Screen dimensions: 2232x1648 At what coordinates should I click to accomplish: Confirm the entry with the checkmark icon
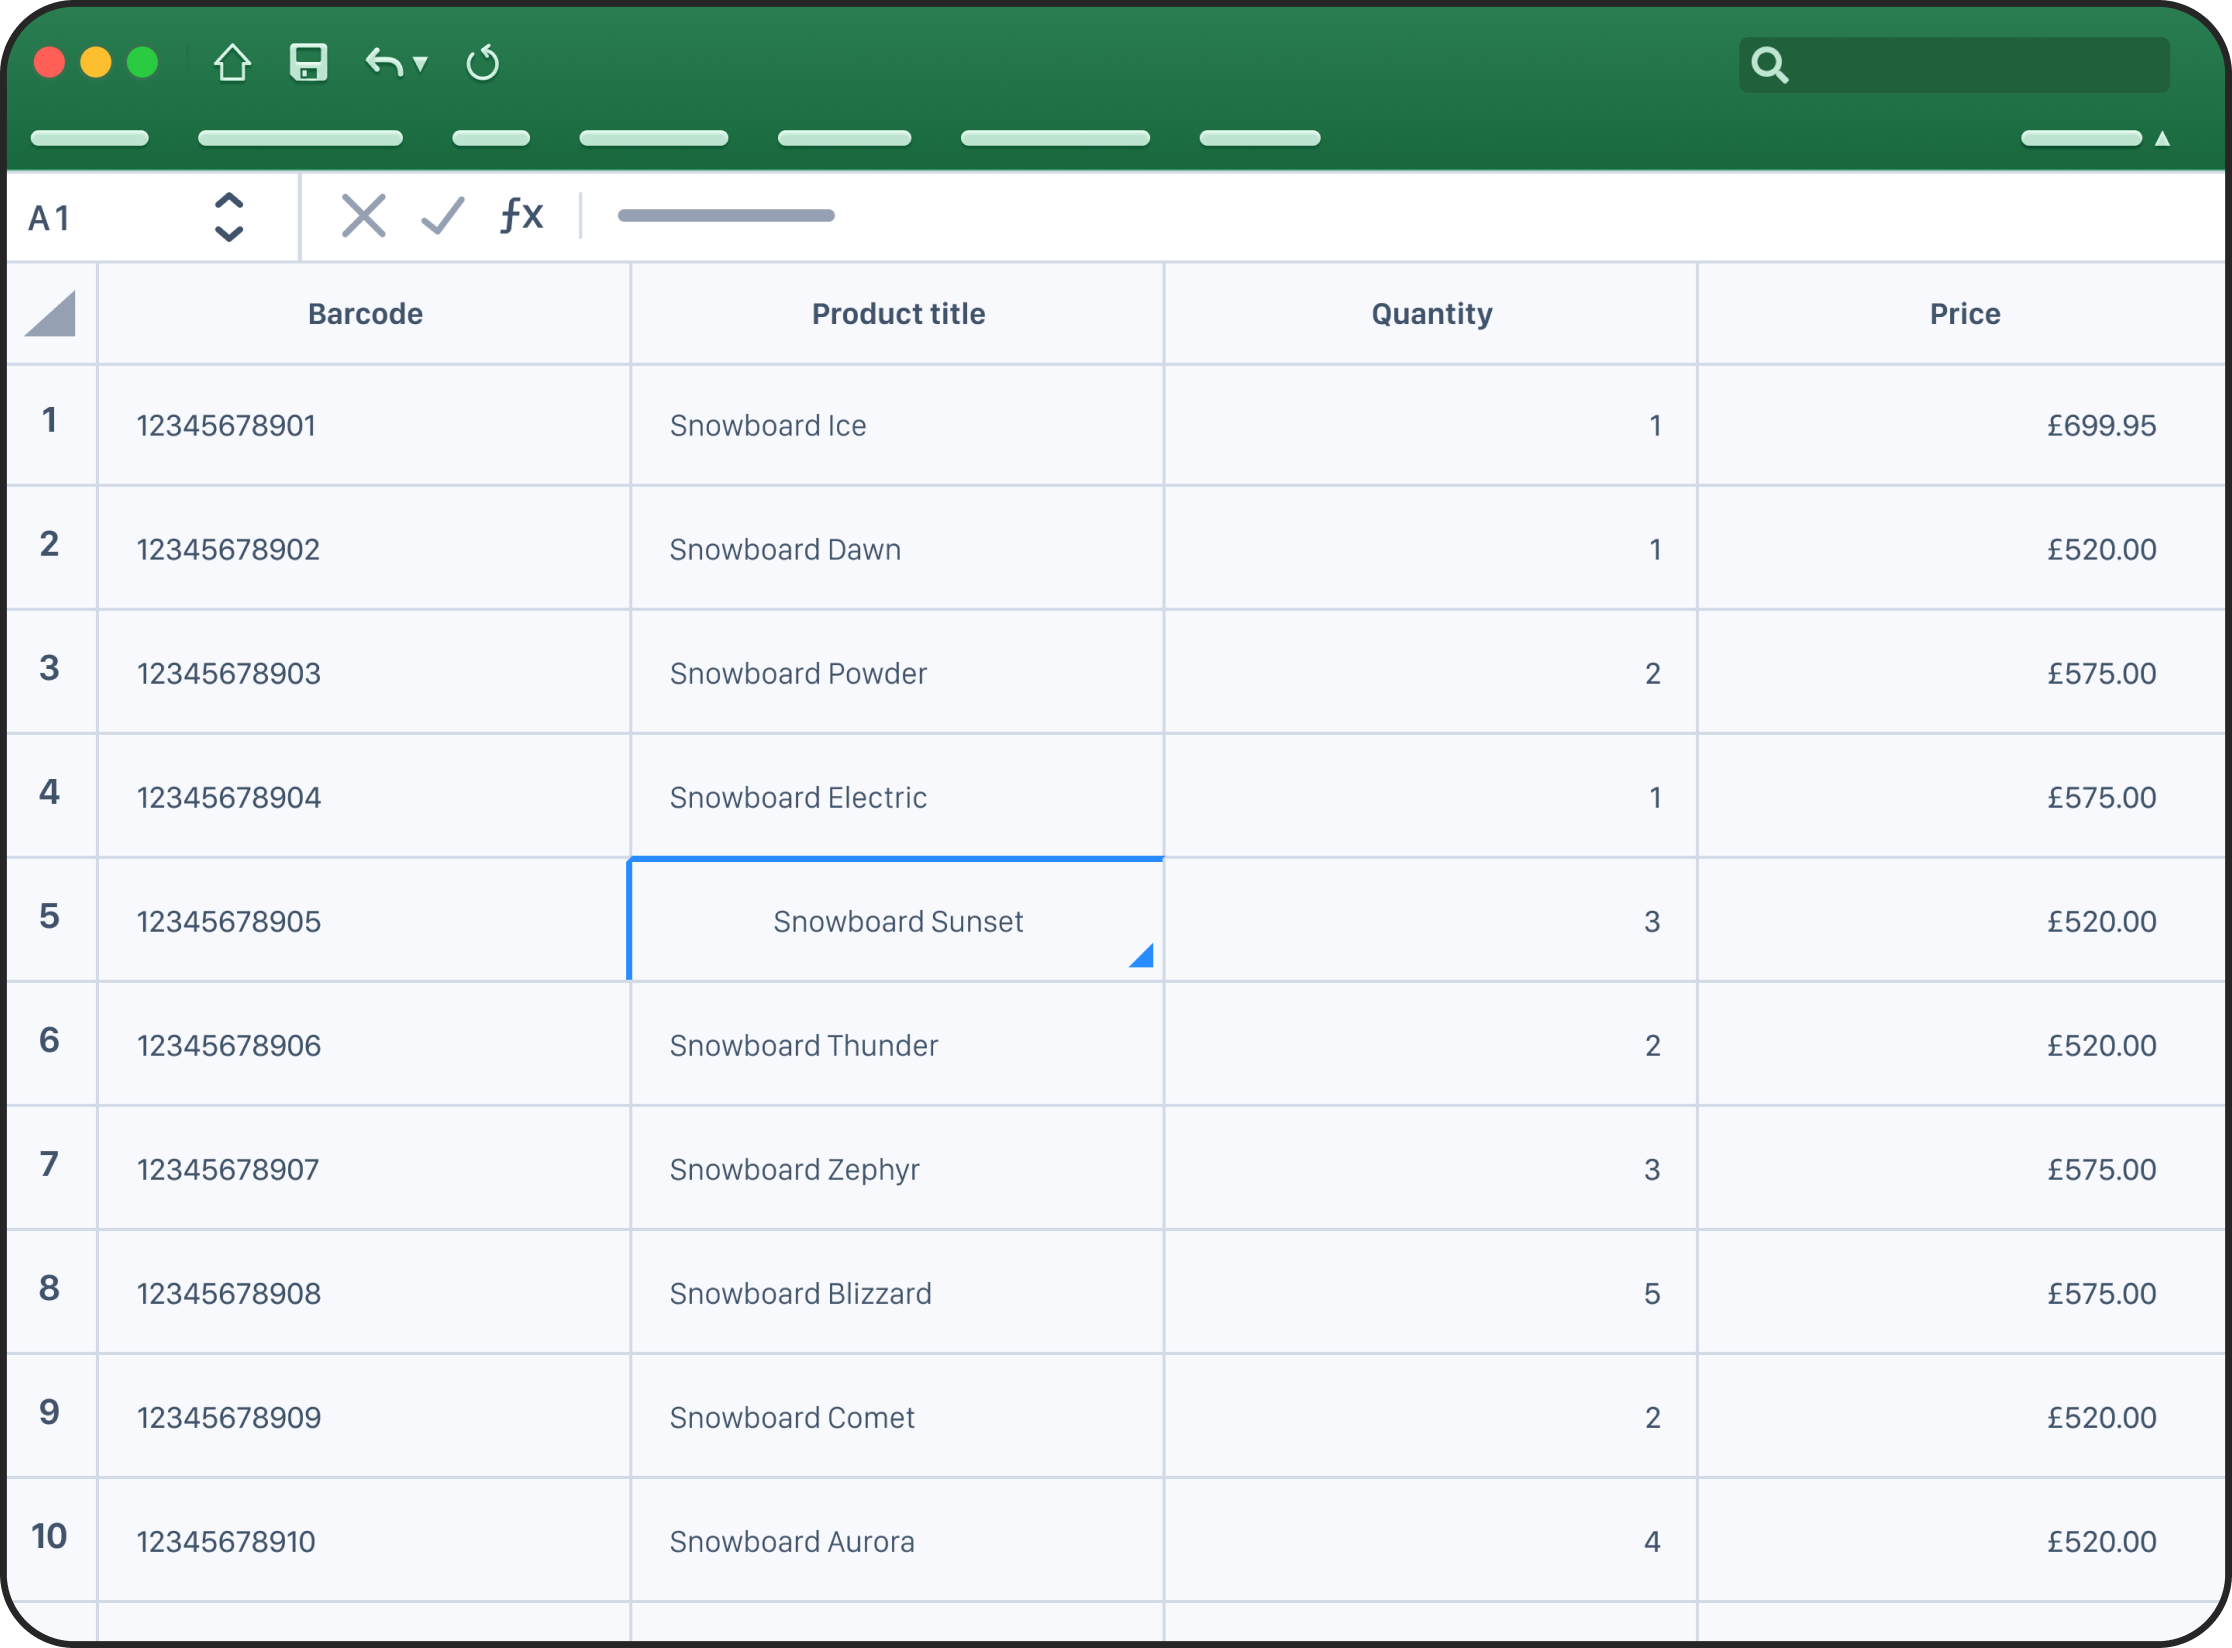(x=441, y=215)
